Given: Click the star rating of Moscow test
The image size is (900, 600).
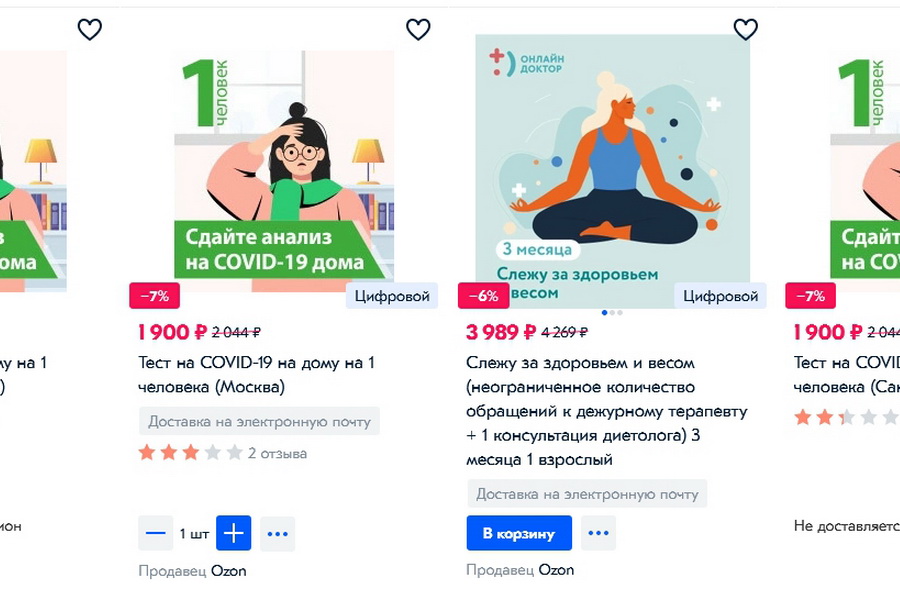Looking at the screenshot, I should click(191, 453).
